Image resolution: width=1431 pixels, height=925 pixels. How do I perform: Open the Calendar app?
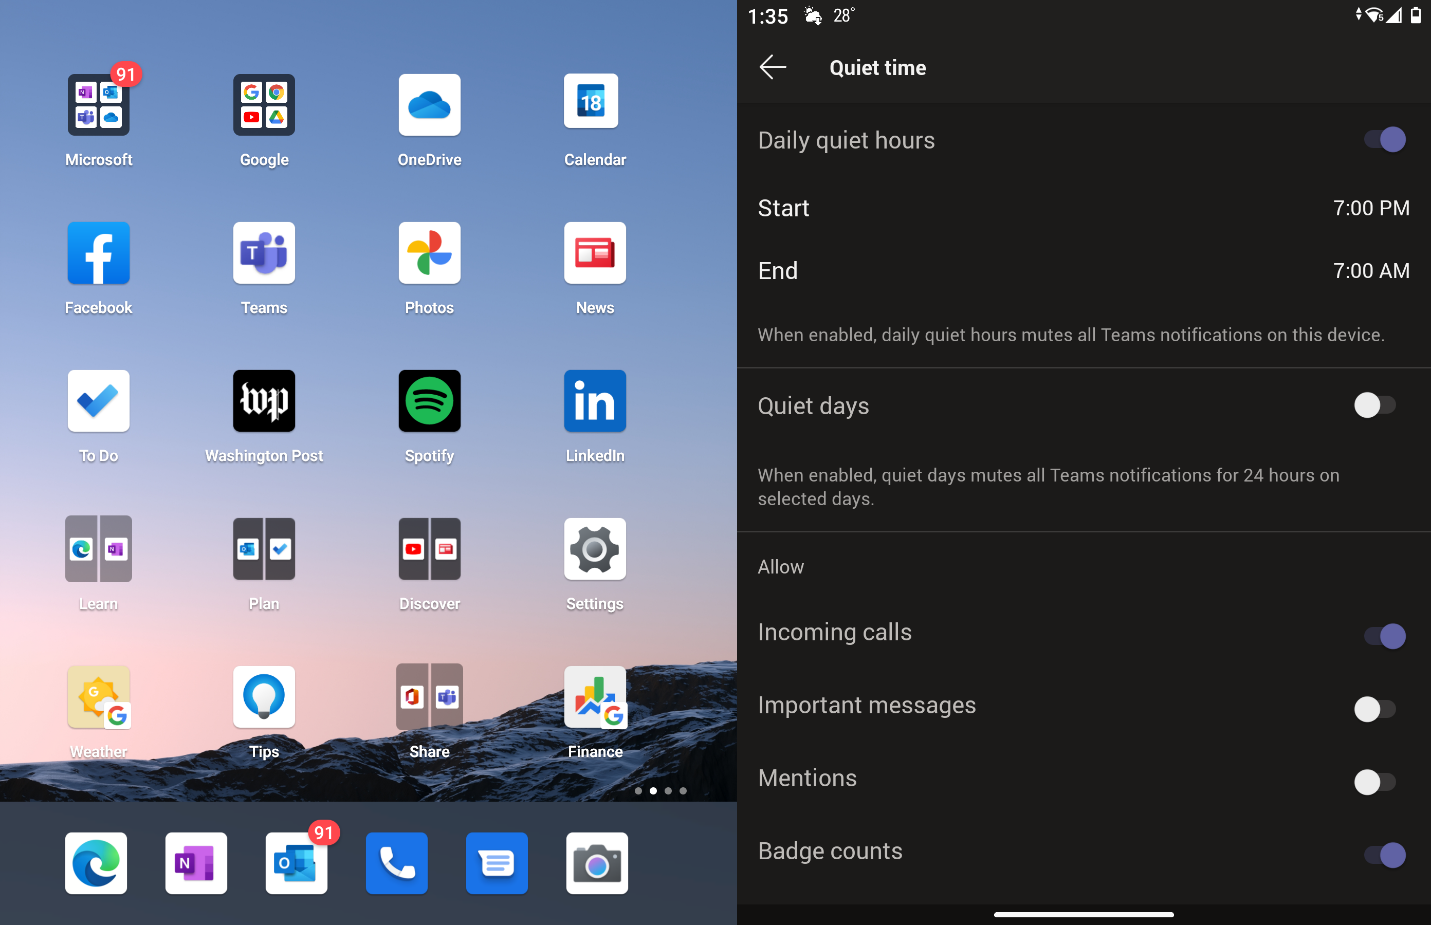tap(591, 102)
